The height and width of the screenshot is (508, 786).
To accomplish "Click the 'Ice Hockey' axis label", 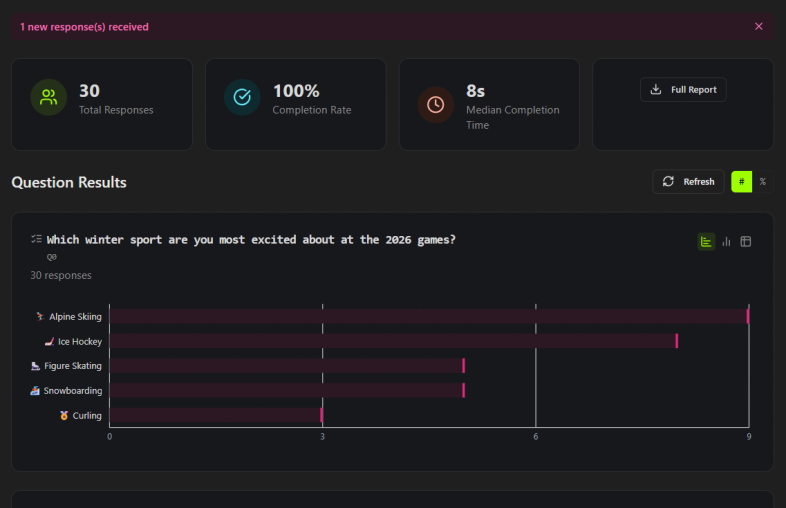I will (x=80, y=342).
